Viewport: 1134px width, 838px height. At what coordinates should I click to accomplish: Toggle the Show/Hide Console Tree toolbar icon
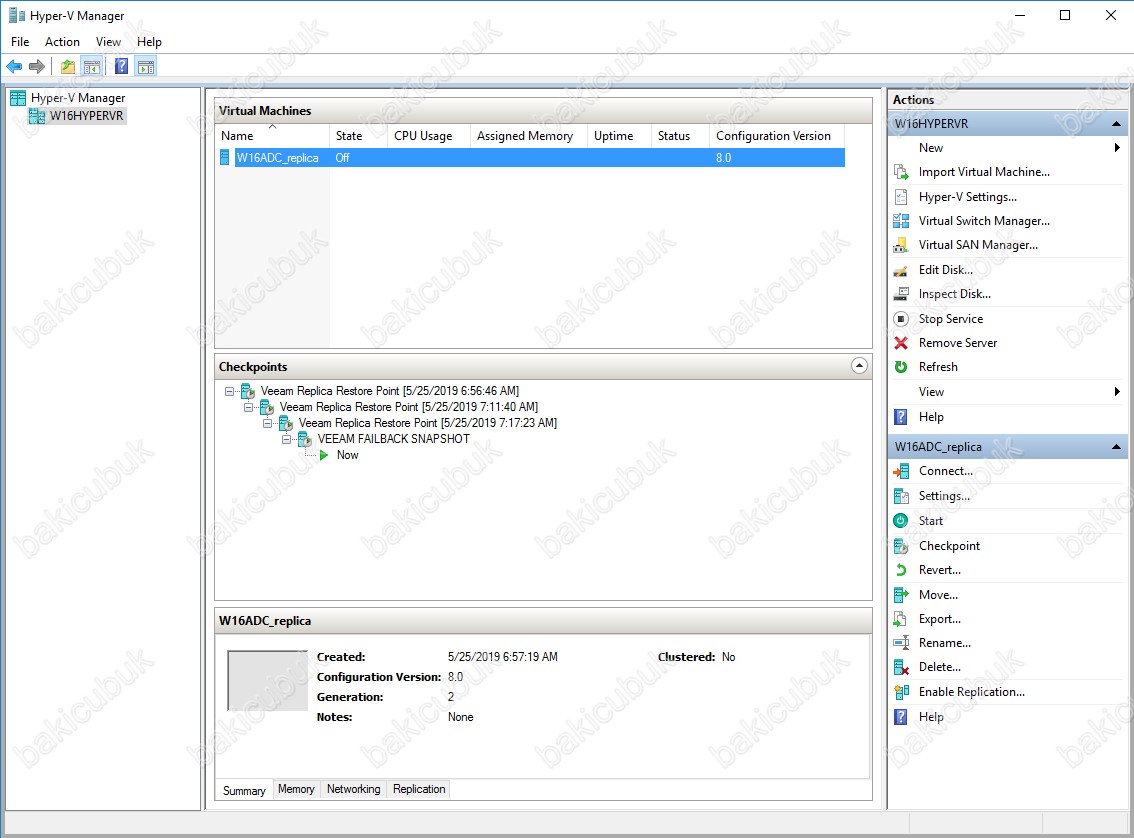click(x=92, y=67)
